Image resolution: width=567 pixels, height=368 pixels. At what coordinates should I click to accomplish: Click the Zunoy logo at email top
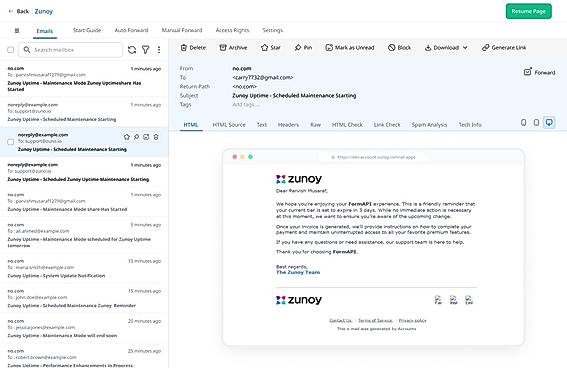tap(299, 179)
